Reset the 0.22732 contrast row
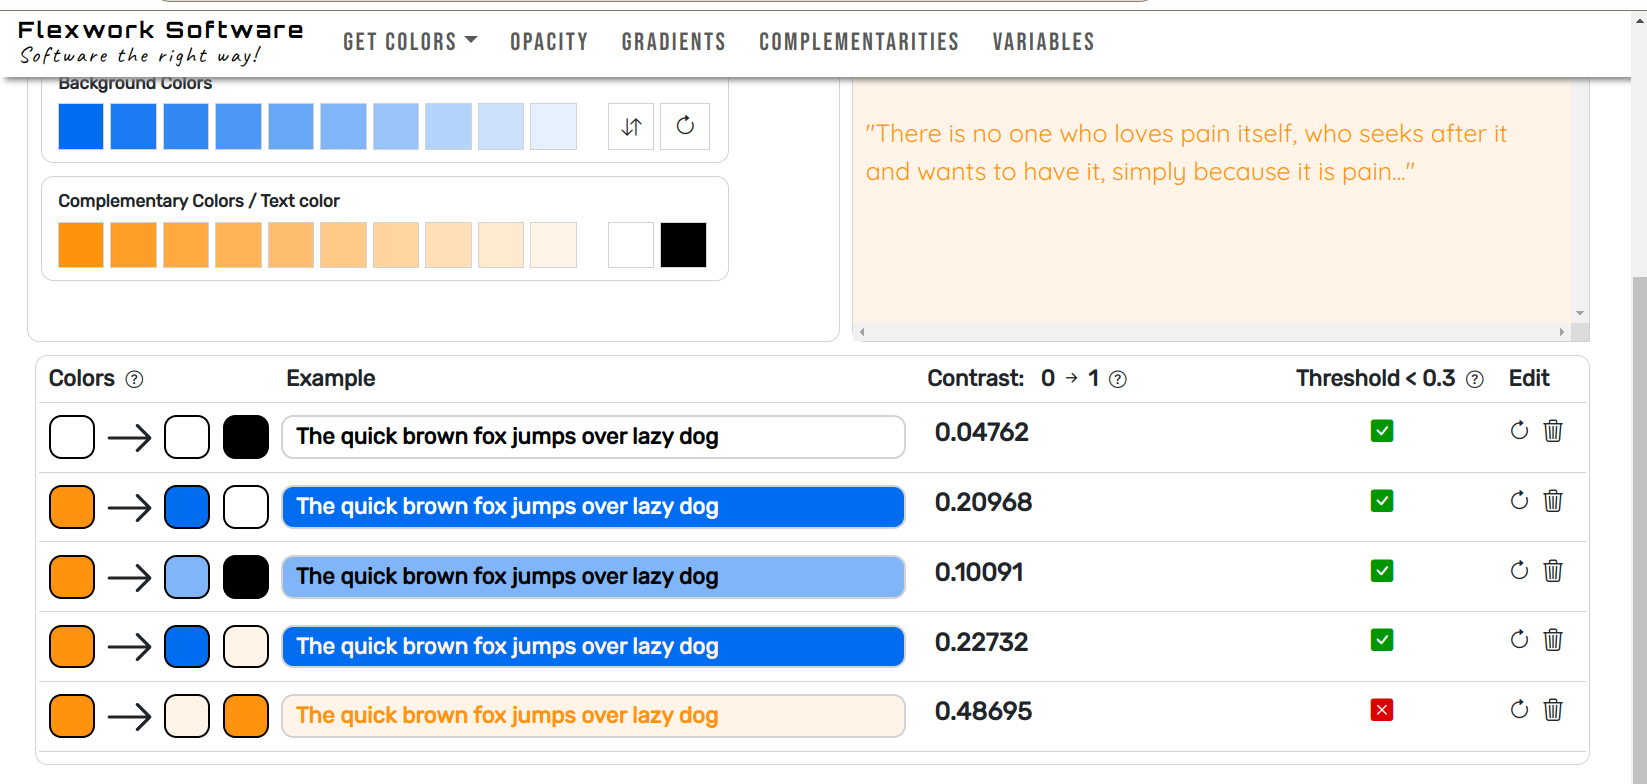Screen dimensions: 1647x784 coord(1519,640)
